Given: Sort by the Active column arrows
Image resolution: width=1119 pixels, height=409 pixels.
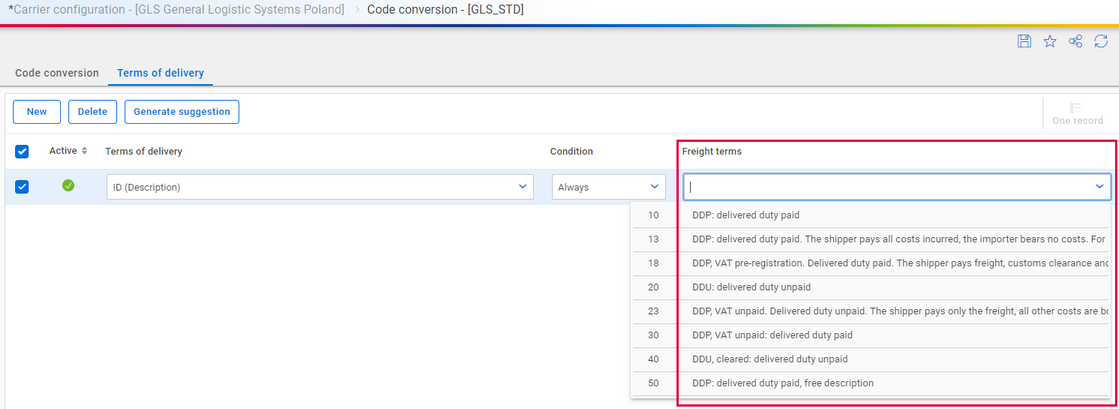Looking at the screenshot, I should click(x=84, y=151).
